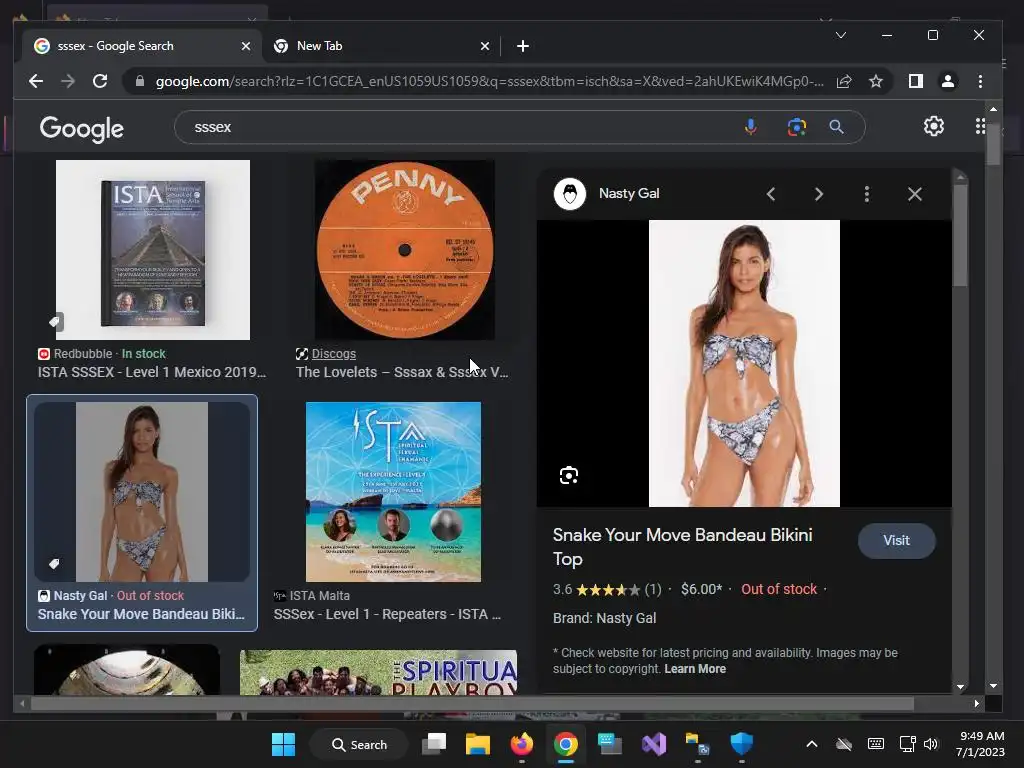Go back using the browser back arrow
Viewport: 1024px width, 768px height.
click(36, 81)
